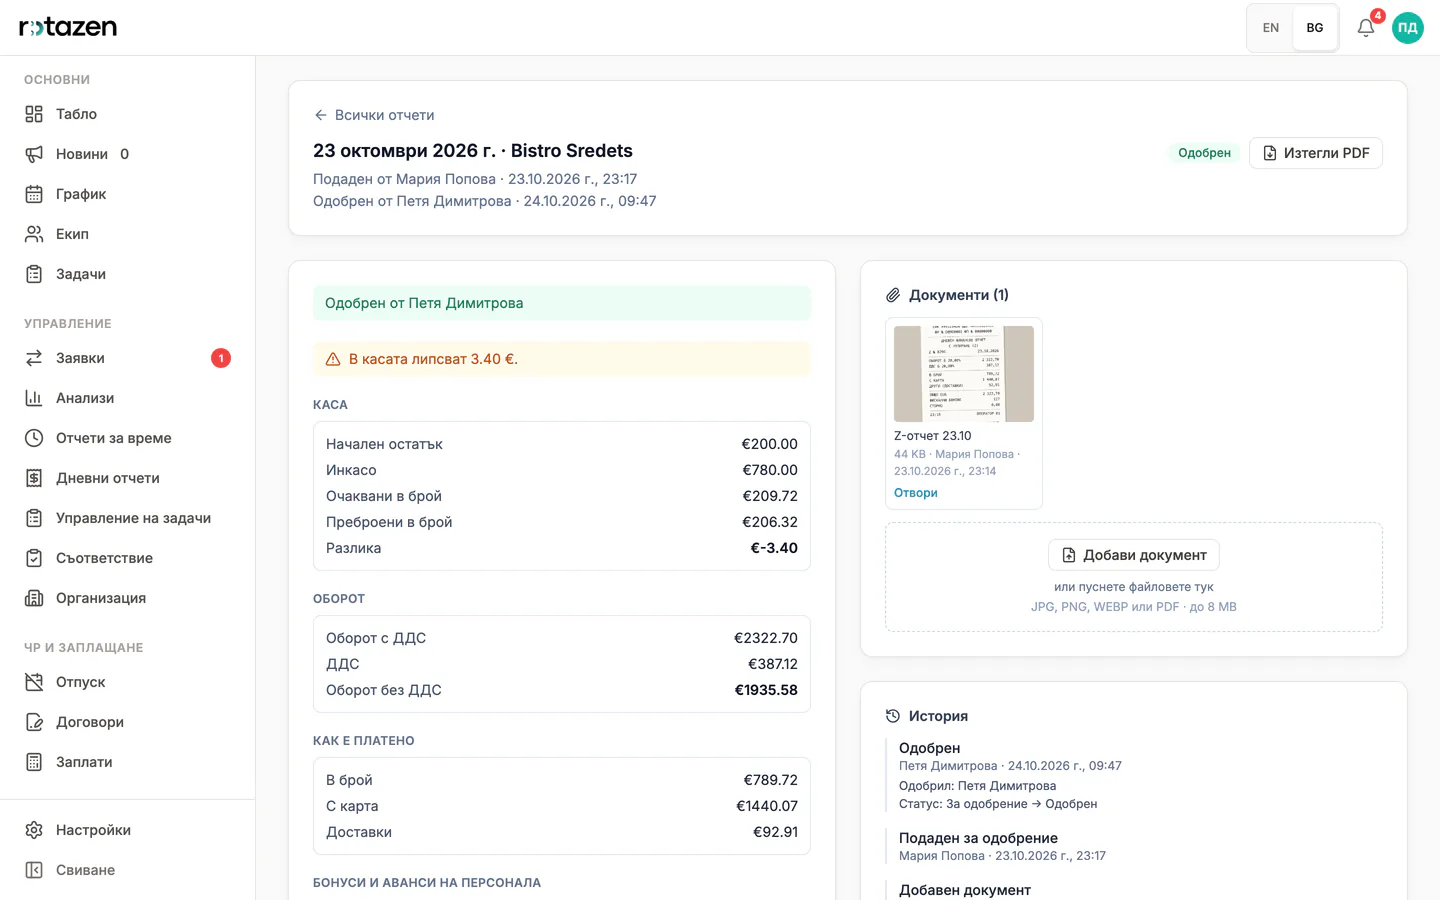1440x900 pixels.
Task: Open the Отчети за време clock icon
Action: coord(34,438)
